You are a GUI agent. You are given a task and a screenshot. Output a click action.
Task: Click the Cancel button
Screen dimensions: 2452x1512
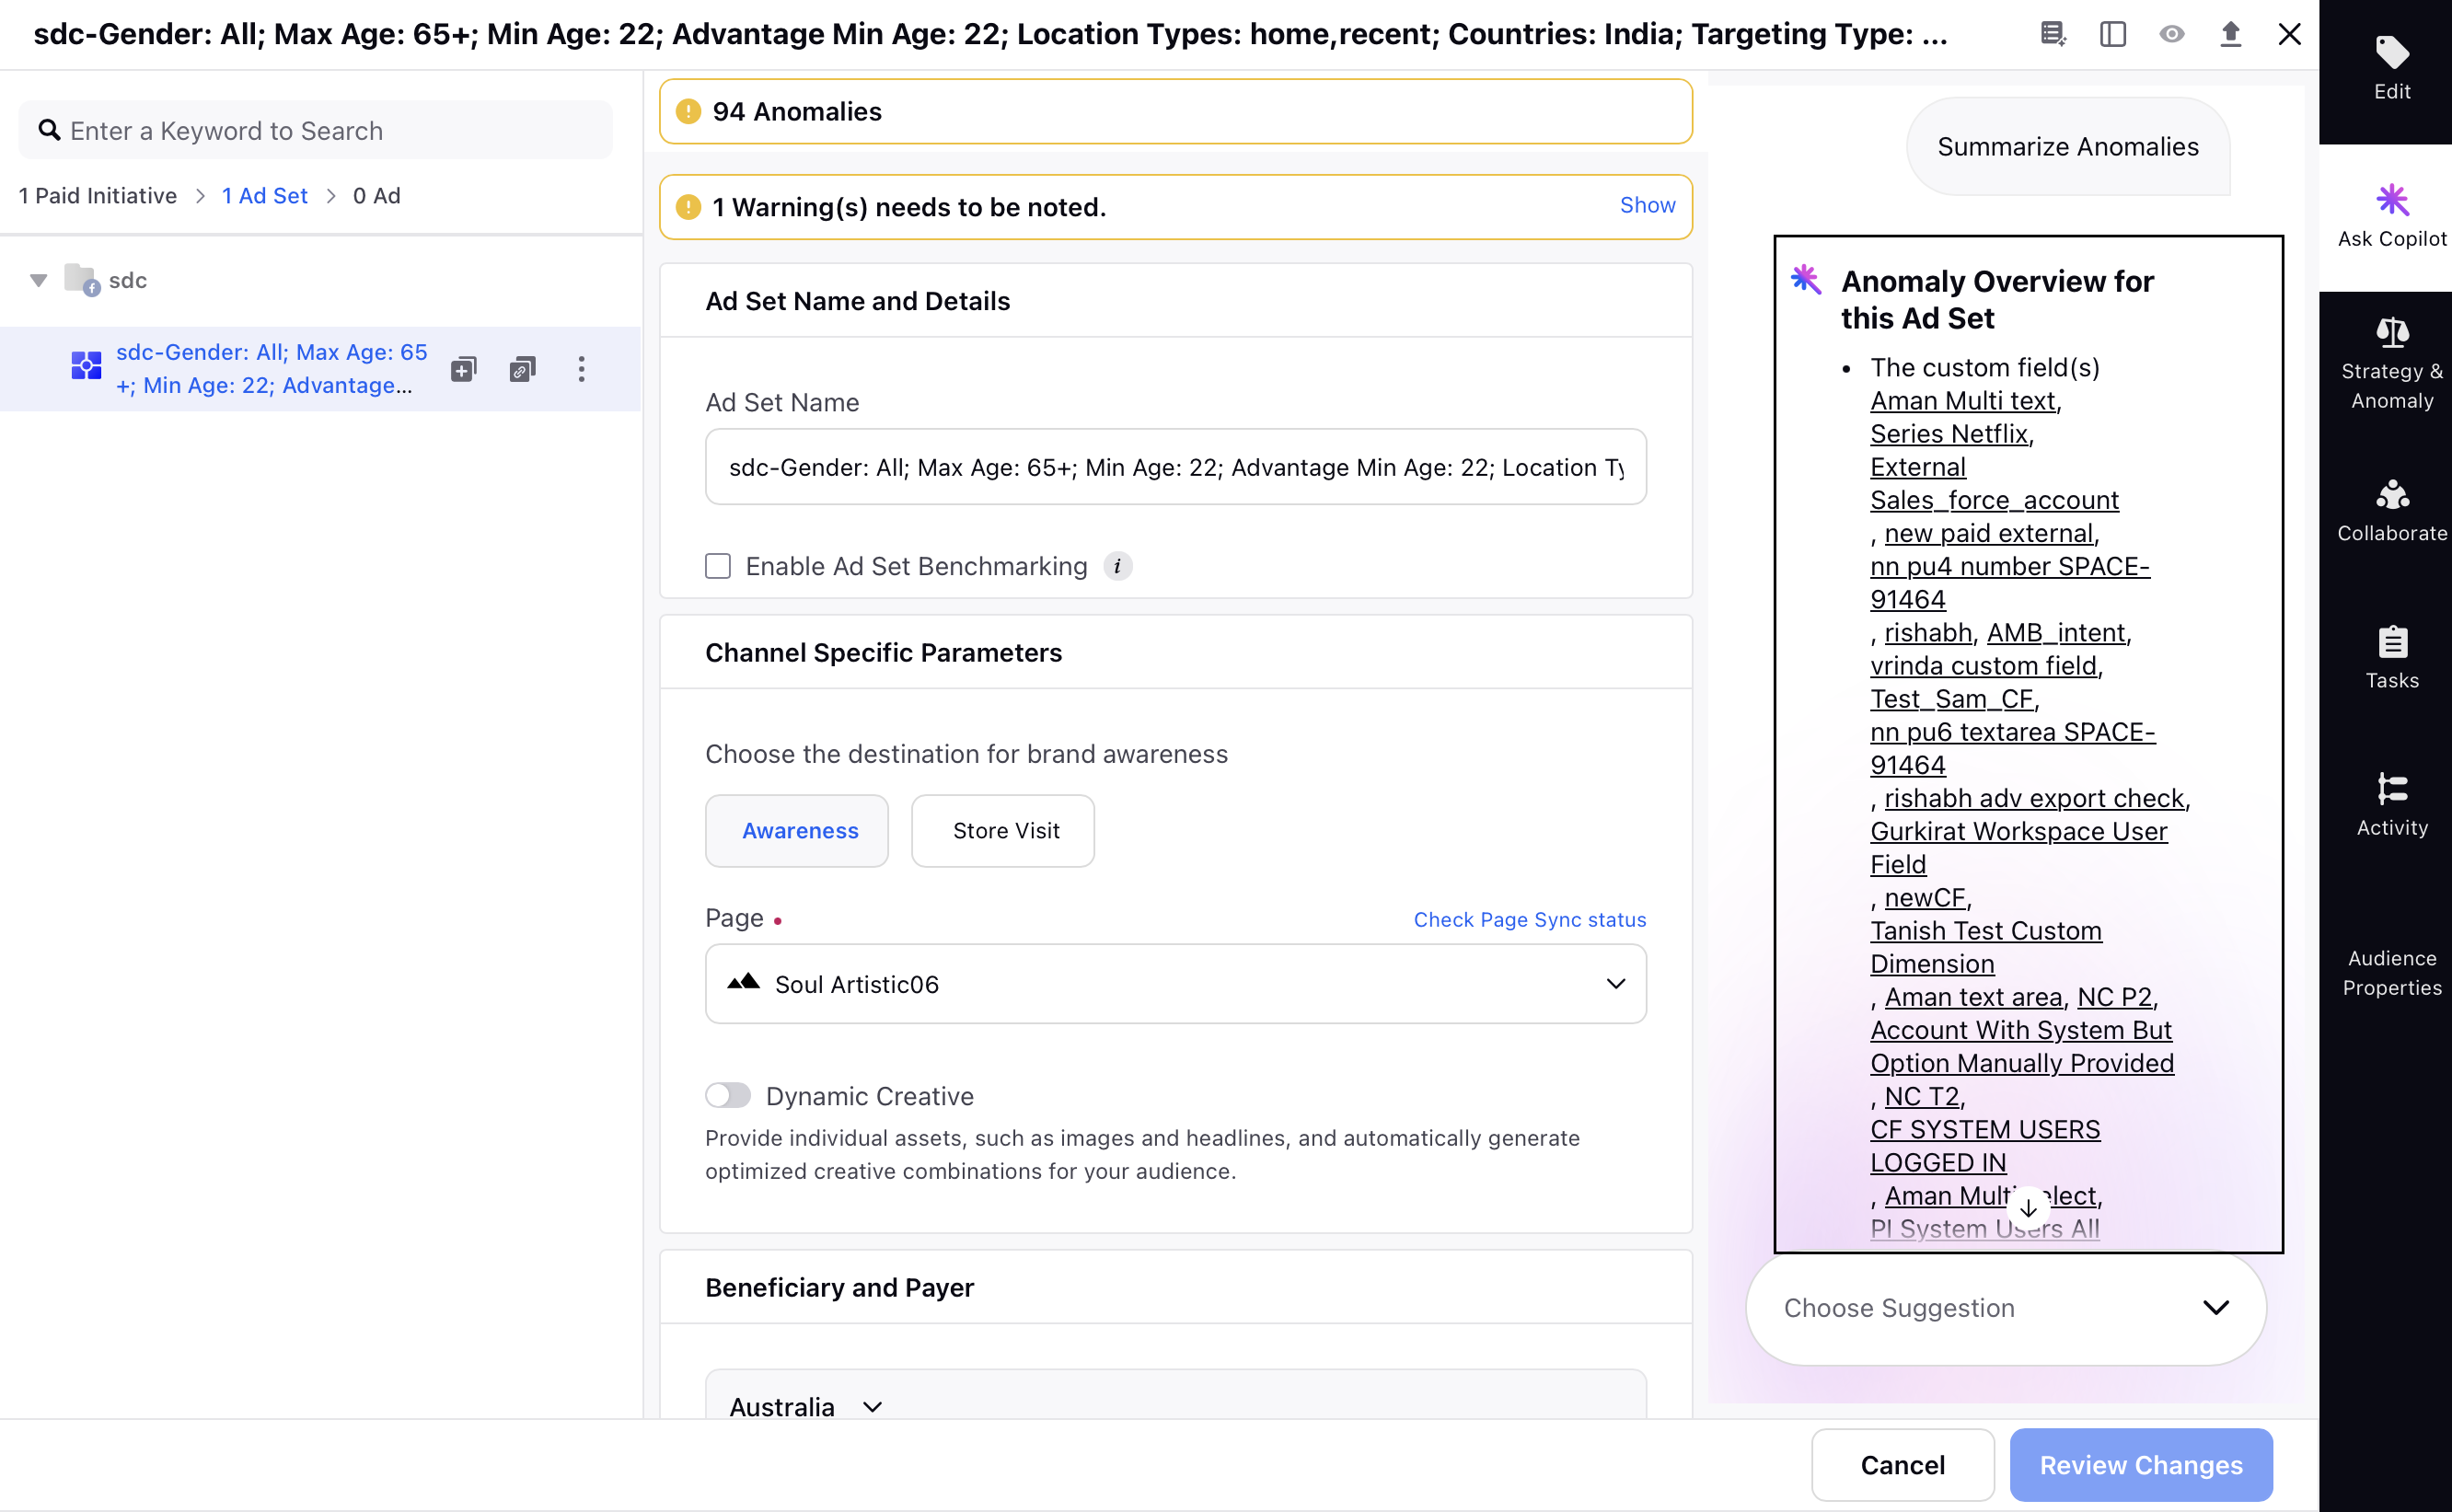1902,1465
